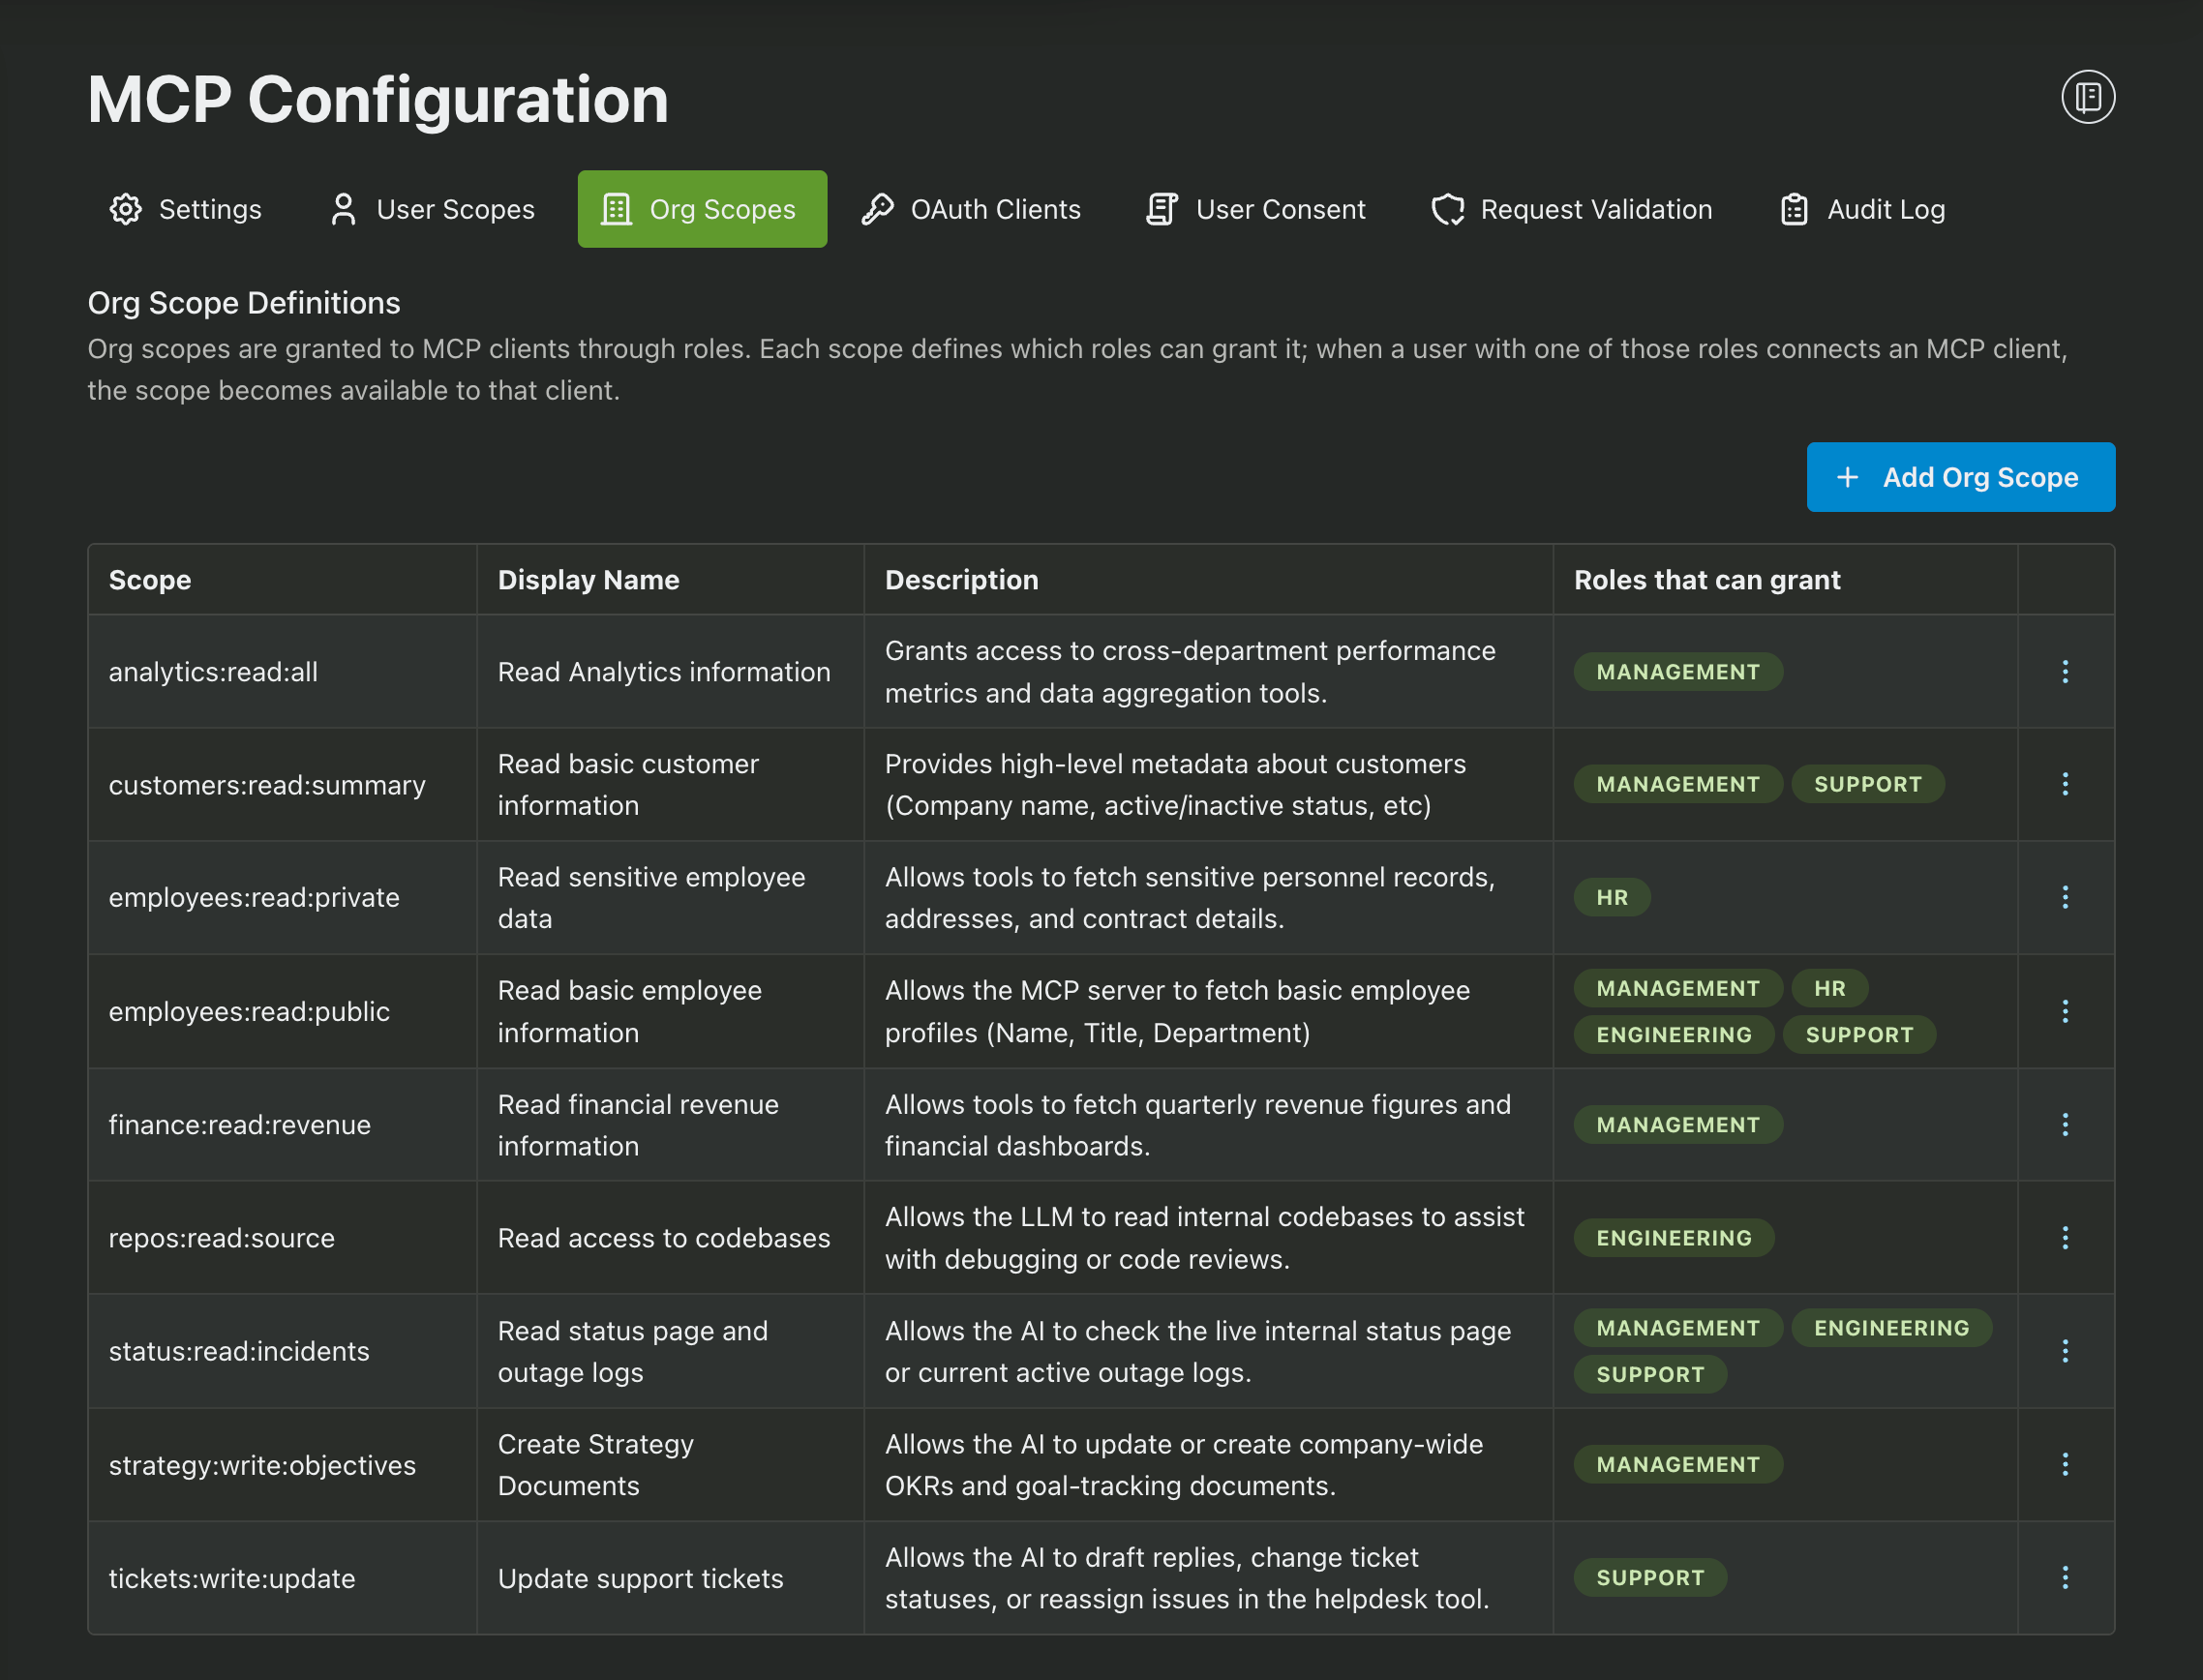Click 'Create Strategy Documents' display name
This screenshot has width=2203, height=1680.
pyautogui.click(x=596, y=1465)
